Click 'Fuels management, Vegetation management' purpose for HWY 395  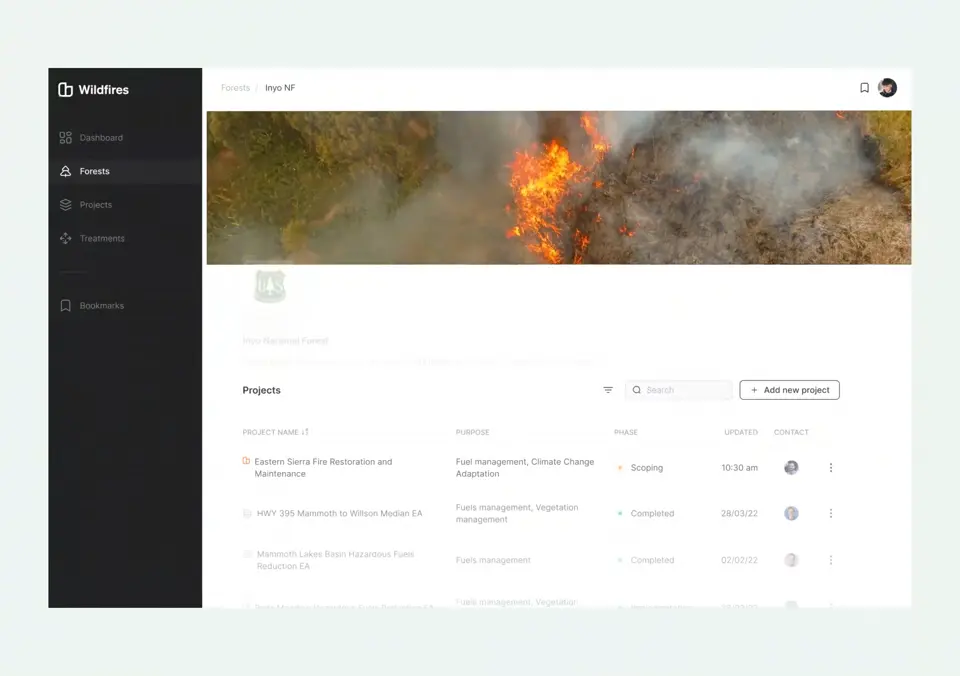click(517, 513)
